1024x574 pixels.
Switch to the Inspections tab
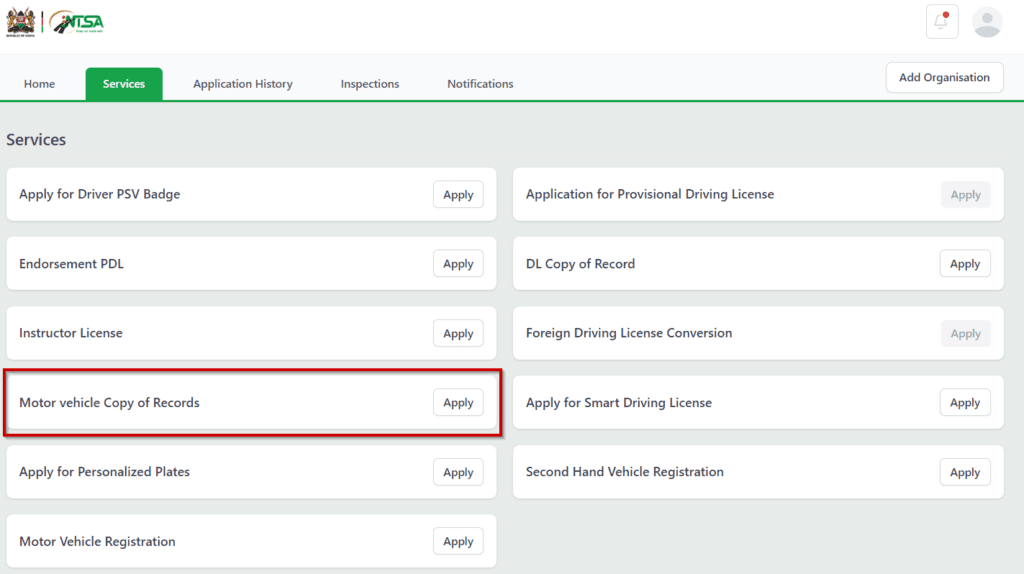click(x=370, y=84)
